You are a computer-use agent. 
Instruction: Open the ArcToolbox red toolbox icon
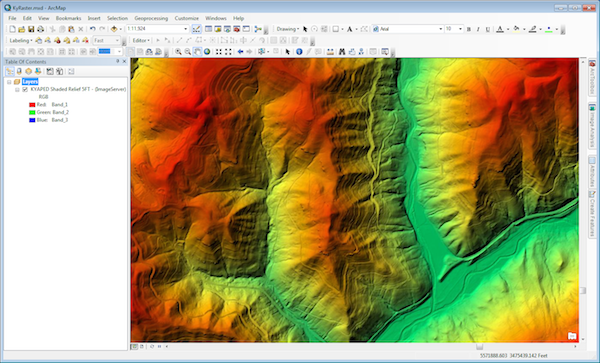click(x=236, y=29)
